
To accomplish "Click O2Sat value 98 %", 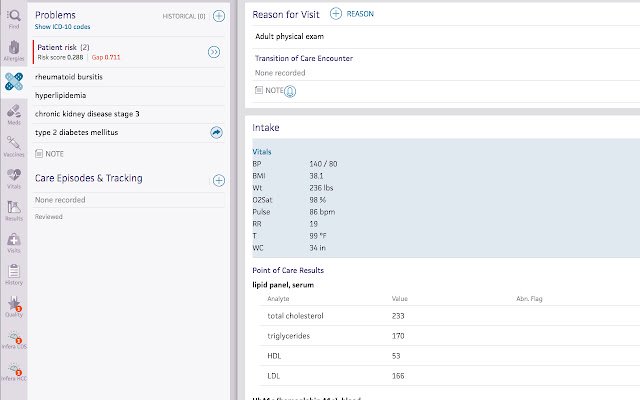I will pyautogui.click(x=318, y=200).
